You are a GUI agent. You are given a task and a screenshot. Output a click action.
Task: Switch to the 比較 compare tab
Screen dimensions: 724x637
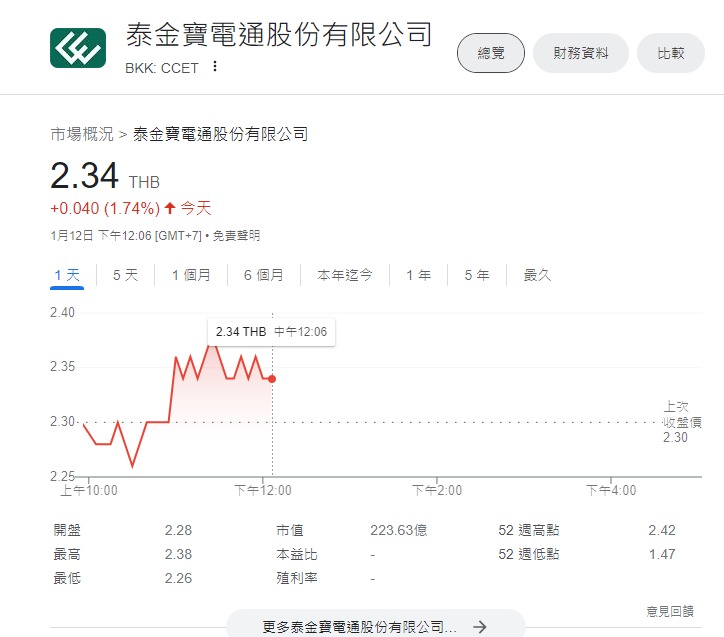tap(671, 53)
